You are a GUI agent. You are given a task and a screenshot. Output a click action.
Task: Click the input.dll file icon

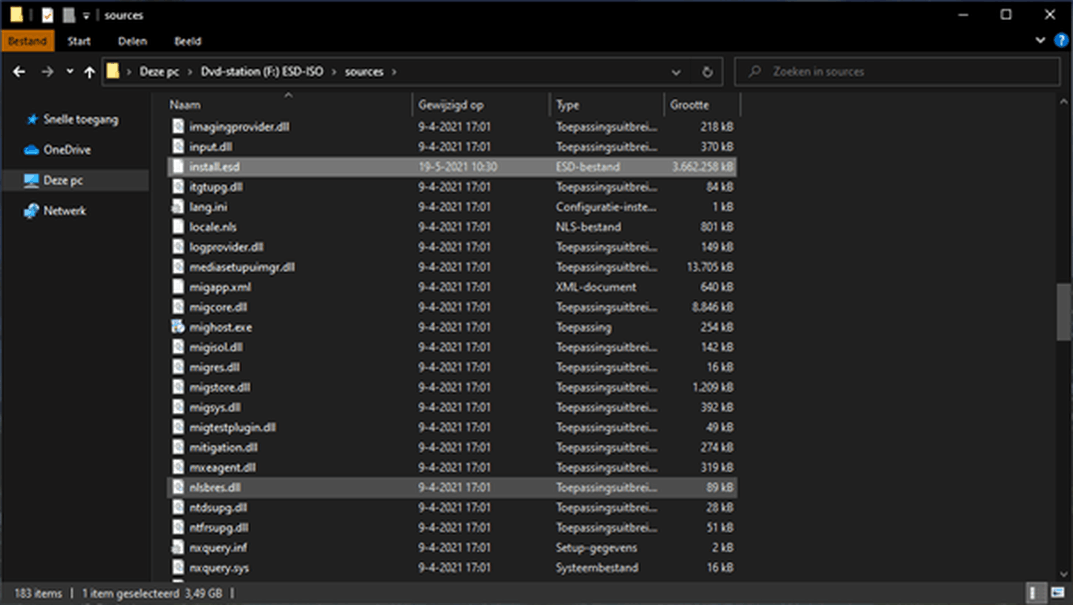pos(178,146)
